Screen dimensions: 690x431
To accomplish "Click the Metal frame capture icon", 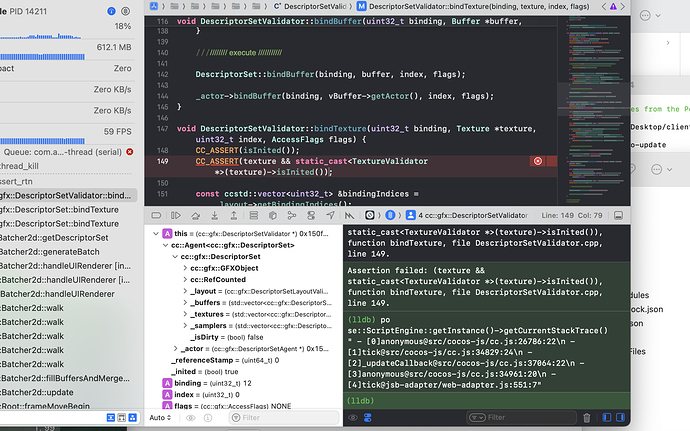I will (x=349, y=215).
